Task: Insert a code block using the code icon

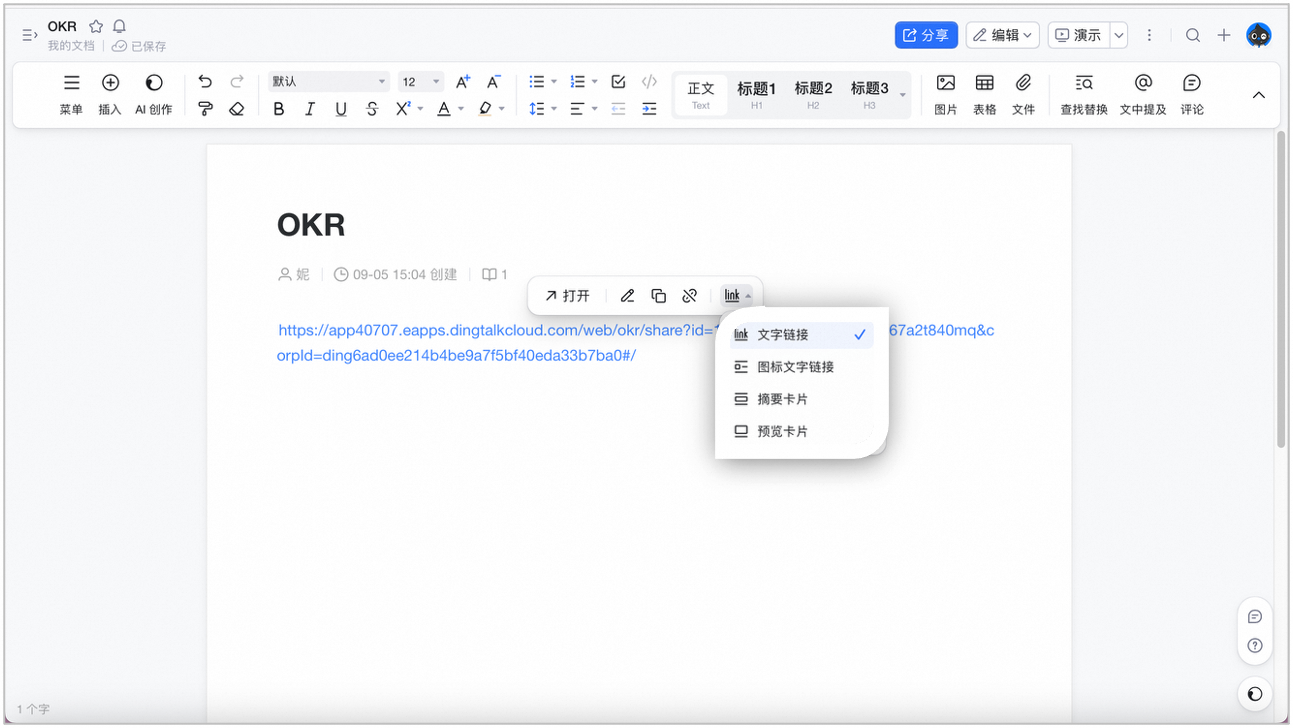Action: pyautogui.click(x=649, y=82)
